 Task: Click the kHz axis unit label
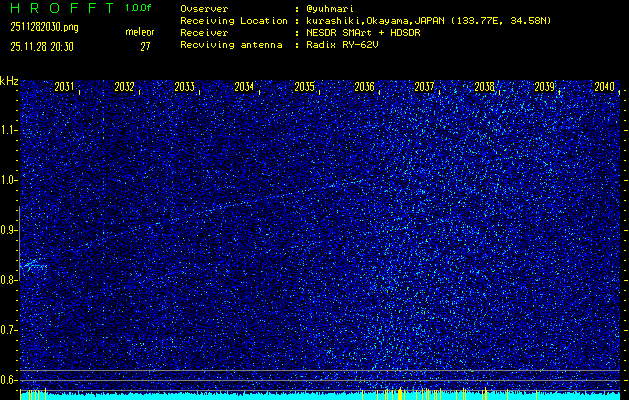point(9,80)
